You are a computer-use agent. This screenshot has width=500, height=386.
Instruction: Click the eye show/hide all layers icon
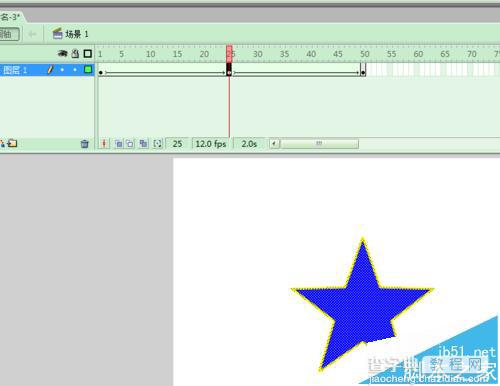click(62, 53)
